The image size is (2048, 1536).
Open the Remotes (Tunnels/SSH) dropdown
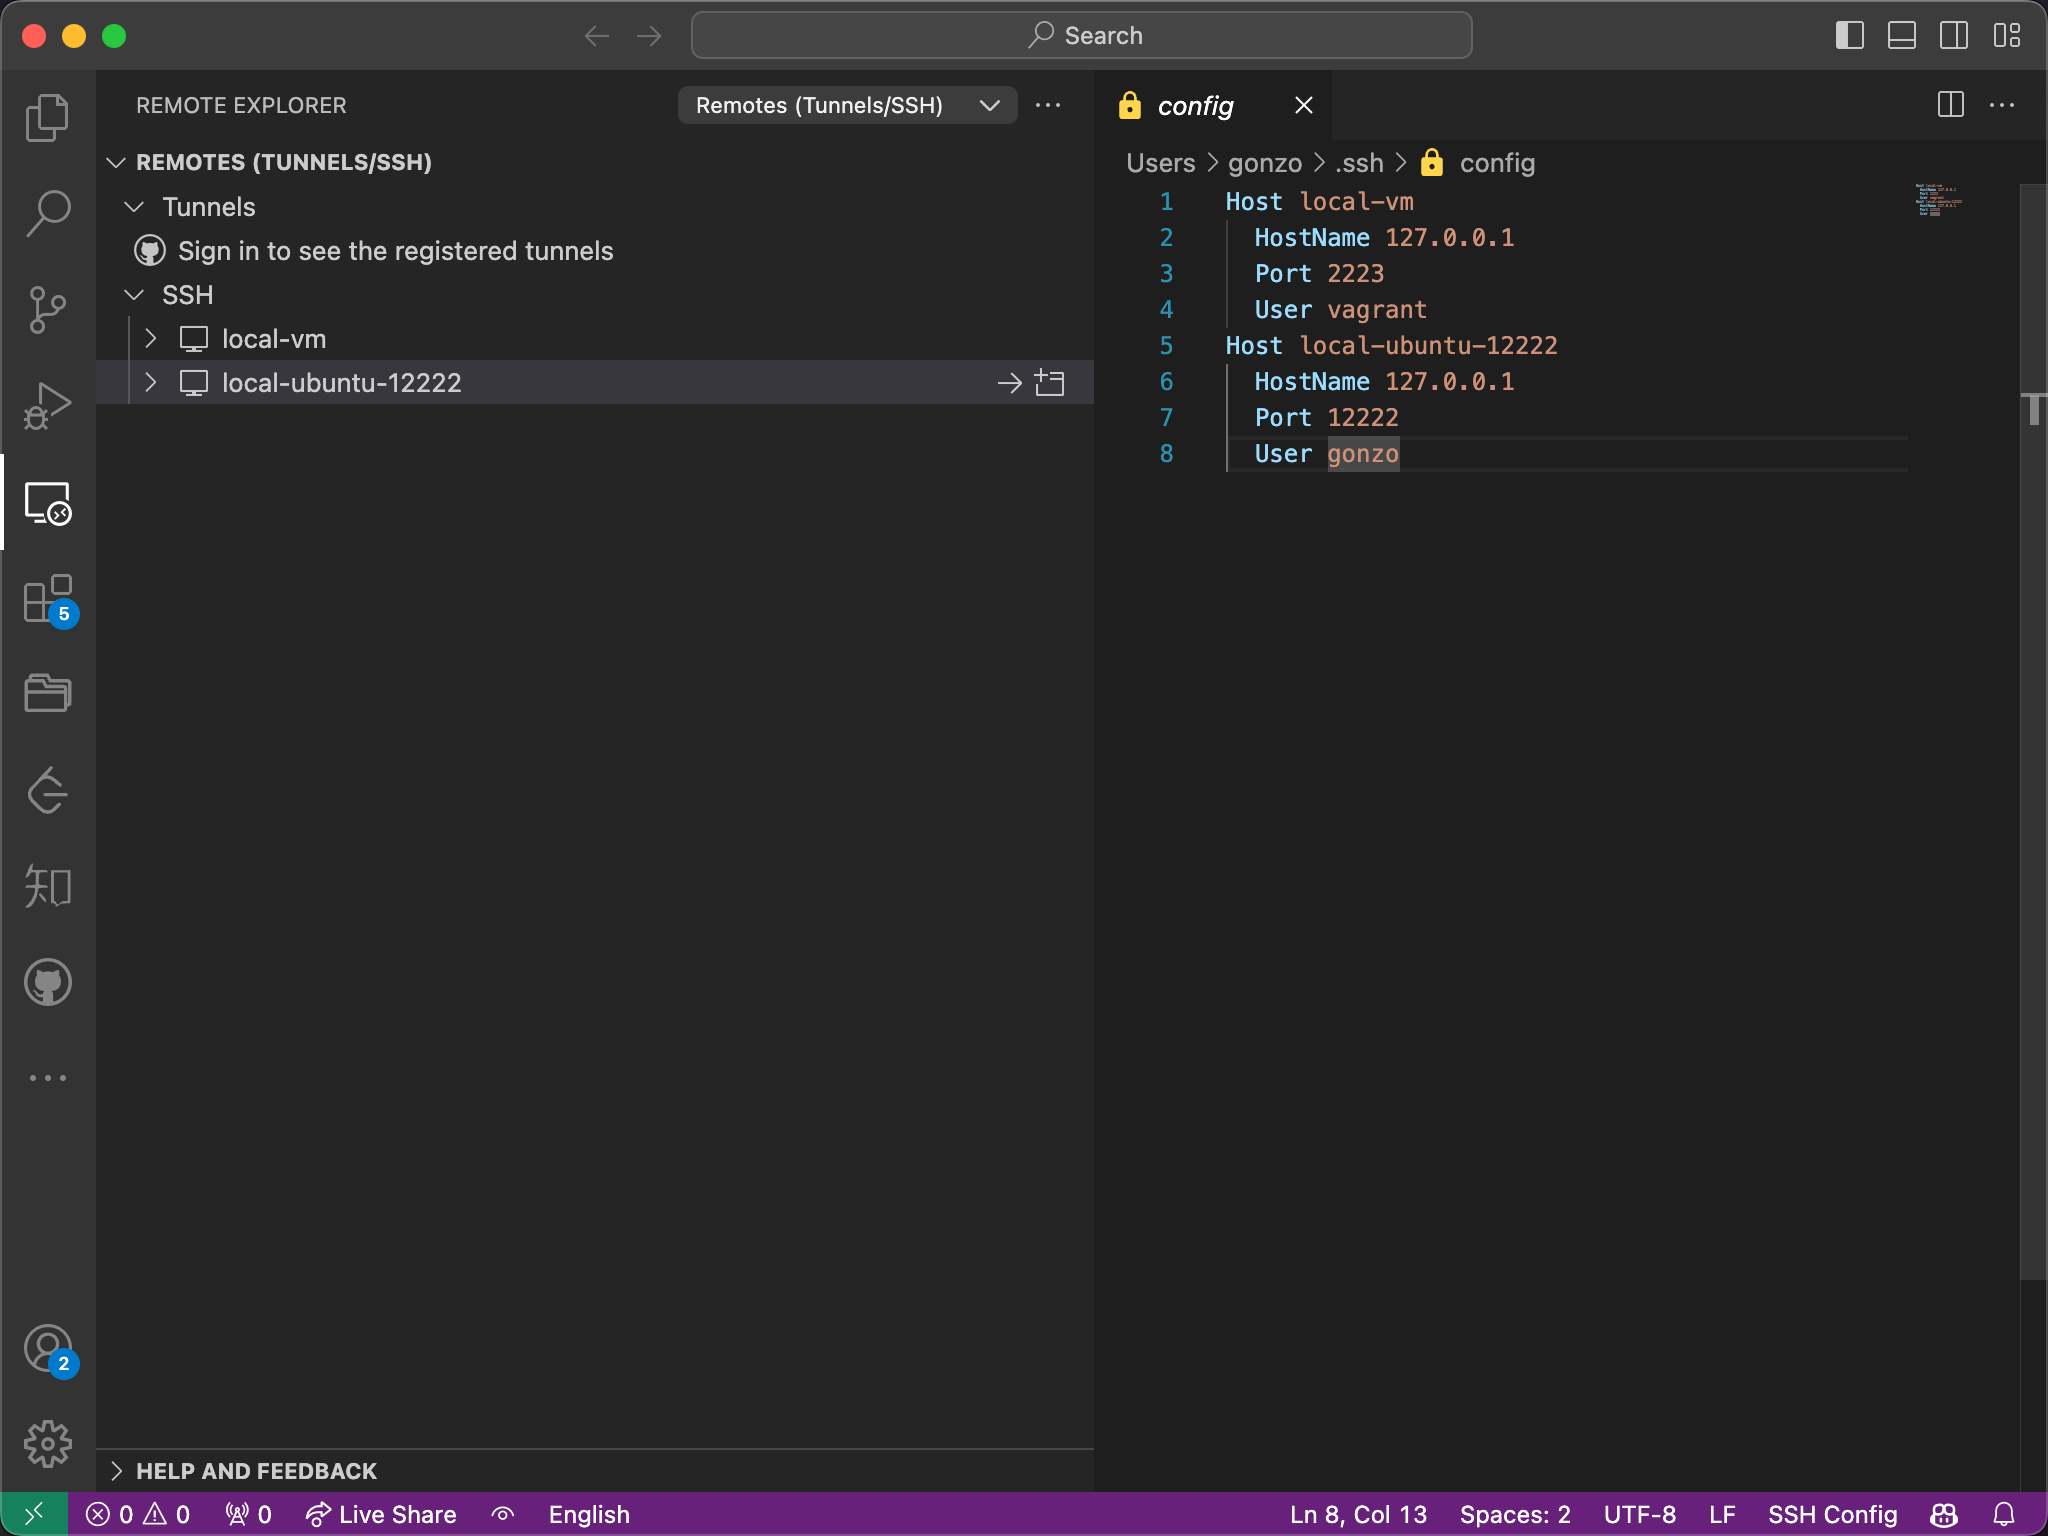click(x=847, y=105)
